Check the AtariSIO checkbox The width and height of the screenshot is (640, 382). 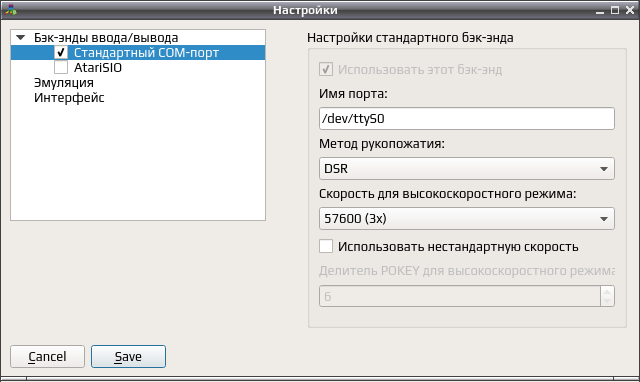point(61,67)
